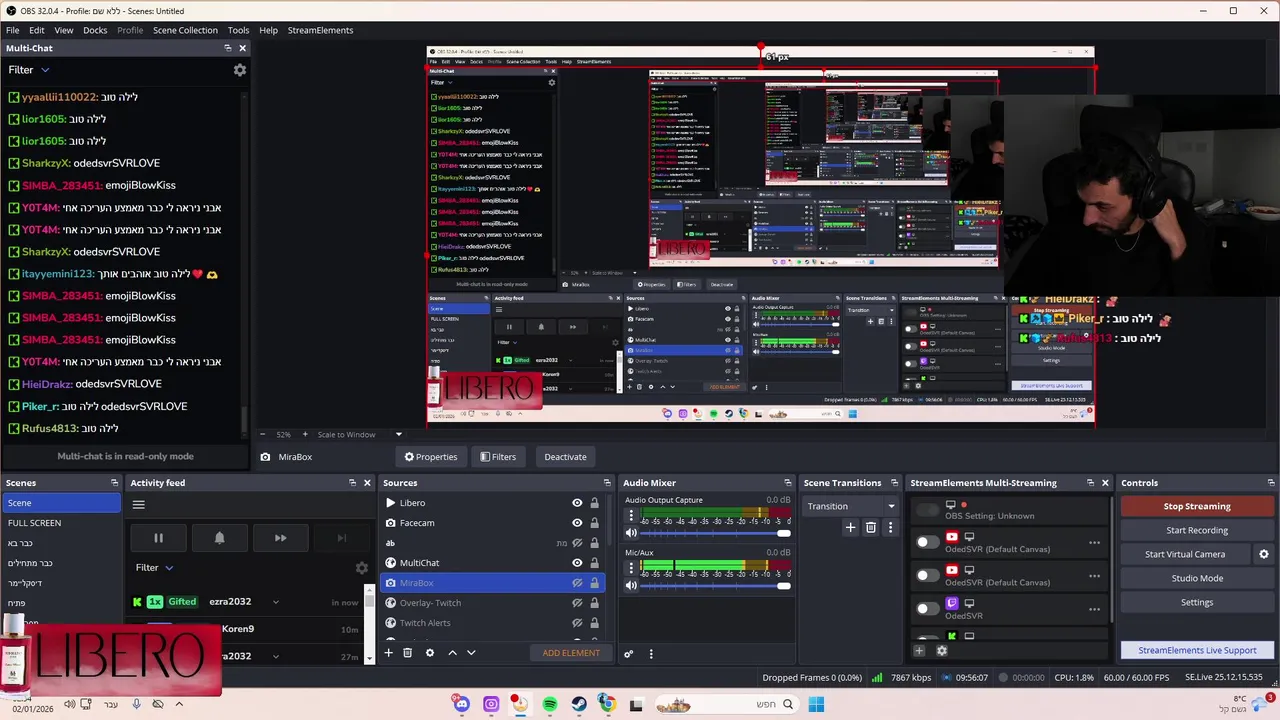
Task: Enable first YouTube OdedSVR stream toggle
Action: click(927, 542)
